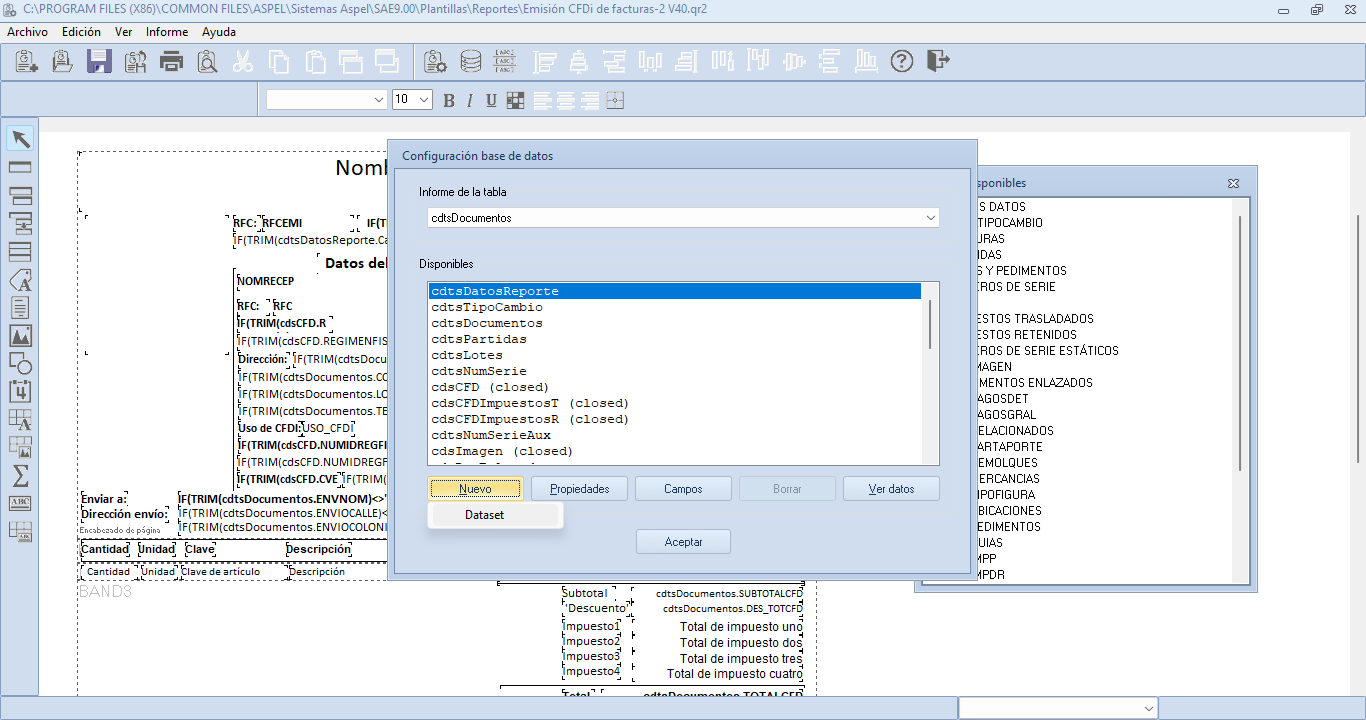Screen dimensions: 1366x720
Task: Click the Save (floppy disk) toolbar icon
Action: pyautogui.click(x=99, y=62)
